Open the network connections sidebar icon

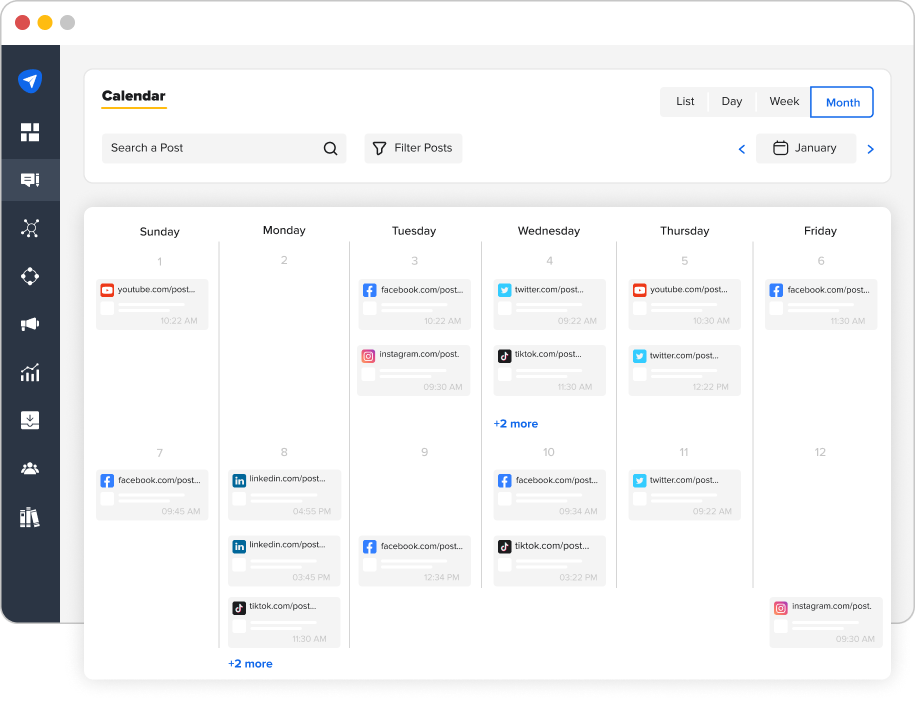[30, 228]
